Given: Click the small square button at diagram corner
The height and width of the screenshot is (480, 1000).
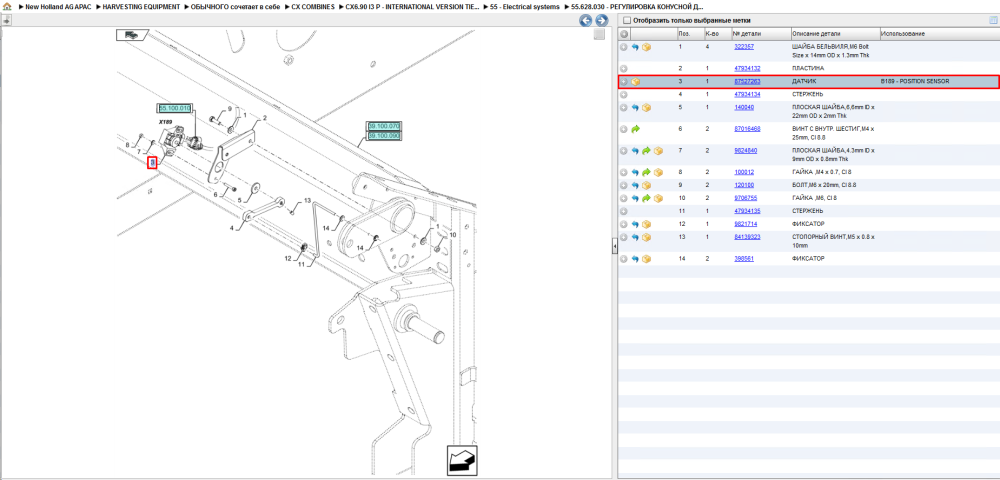Looking at the screenshot, I should click(x=599, y=34).
